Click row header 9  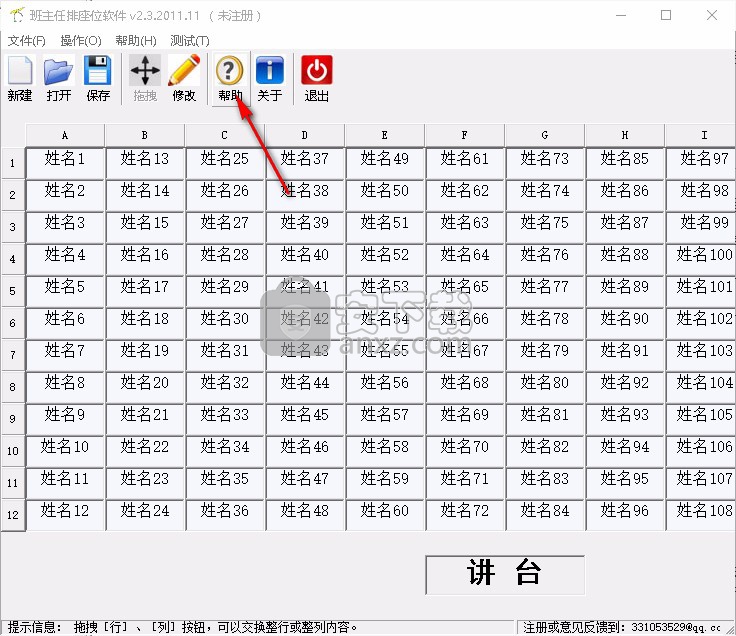13,419
